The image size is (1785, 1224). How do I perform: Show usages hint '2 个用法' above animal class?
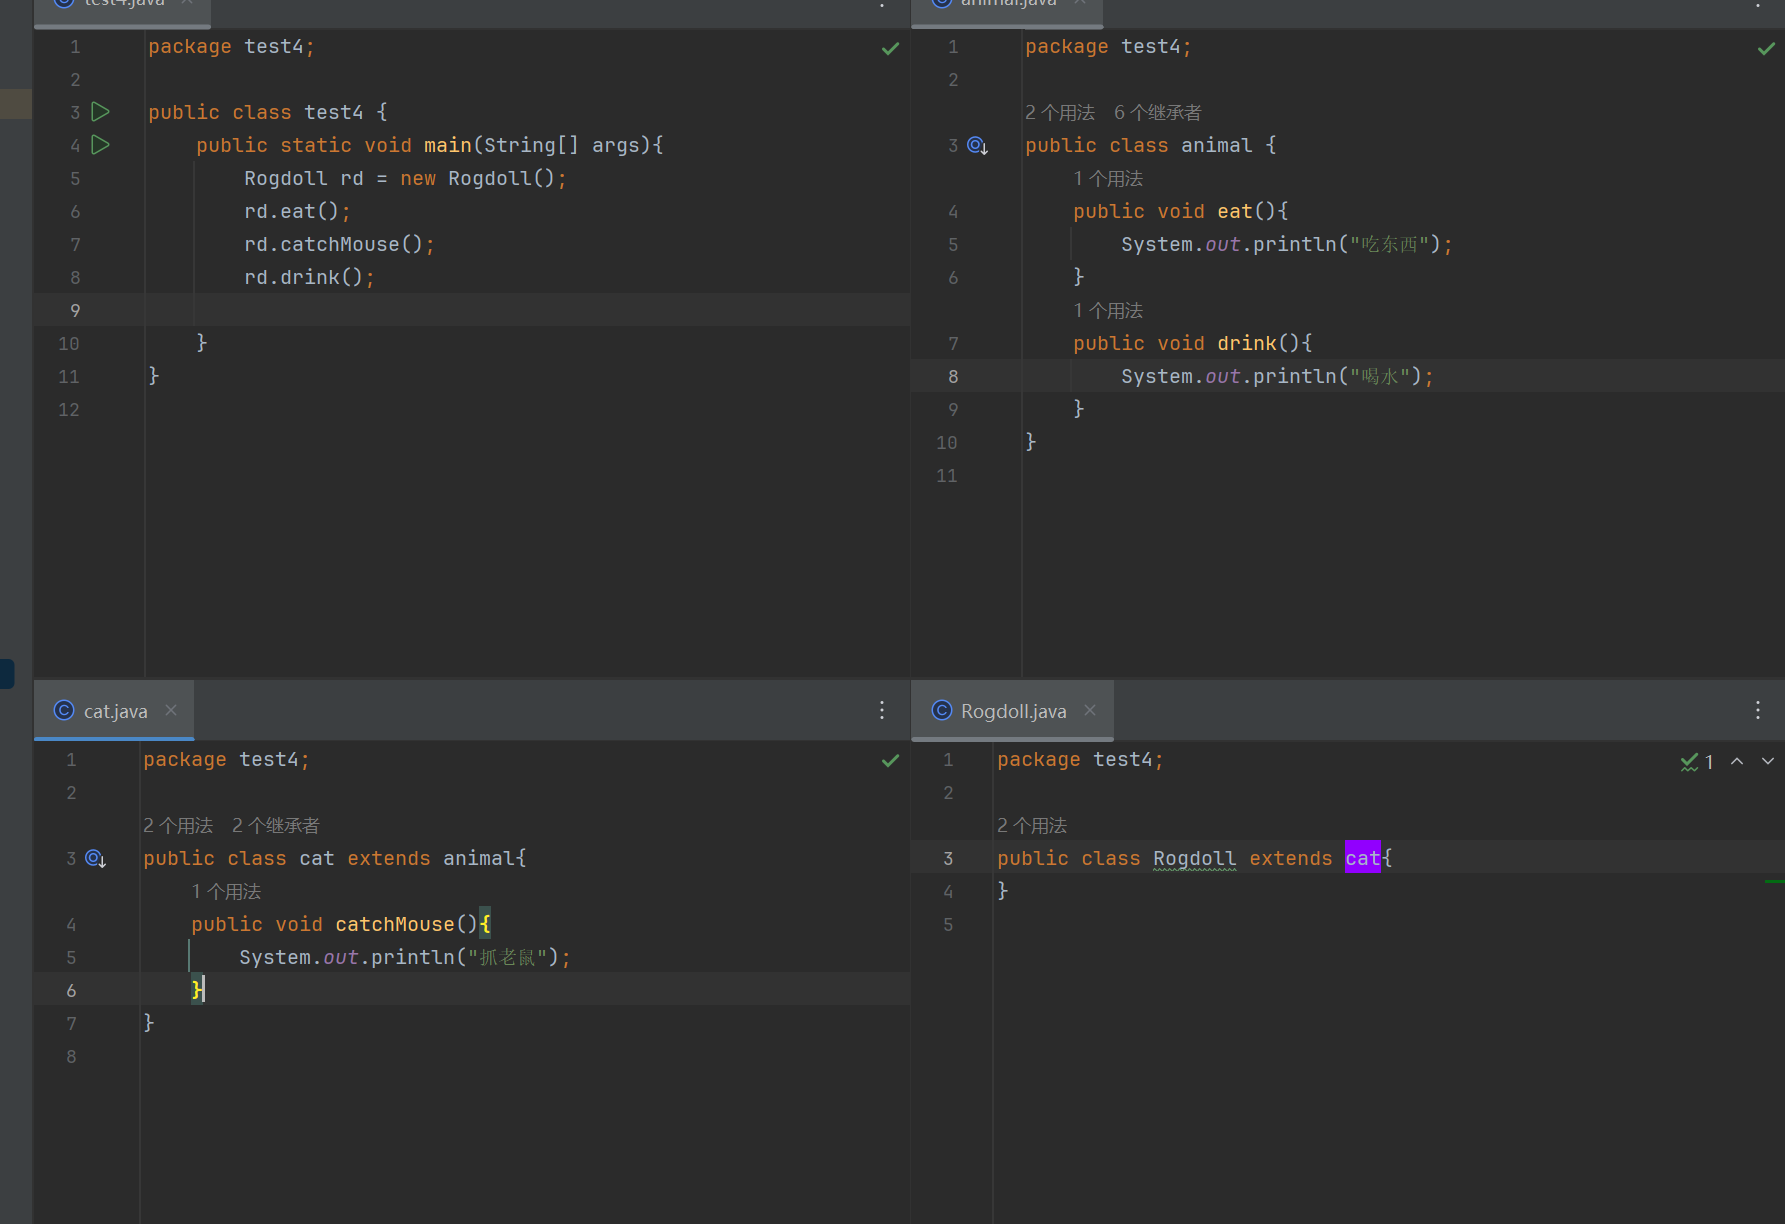coord(1060,113)
